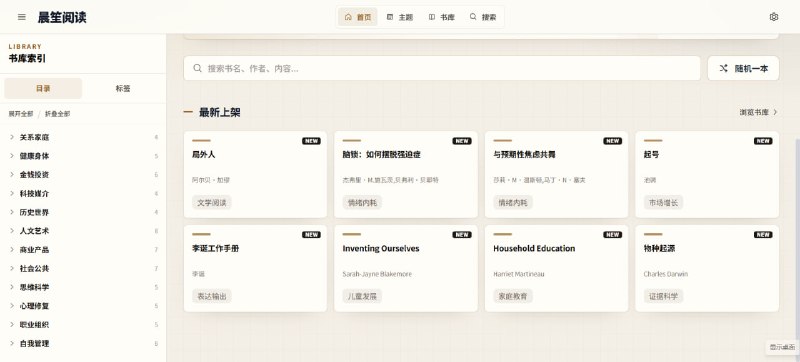The width and height of the screenshot is (800, 362).
Task: Select the 目录 sidebar tab
Action: click(43, 88)
